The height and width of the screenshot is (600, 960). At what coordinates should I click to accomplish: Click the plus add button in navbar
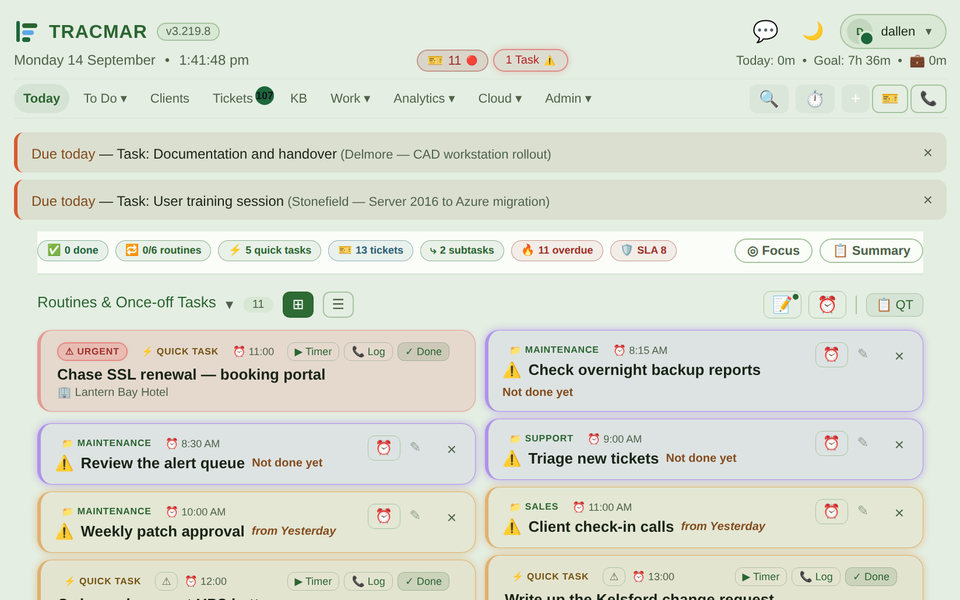coord(855,99)
